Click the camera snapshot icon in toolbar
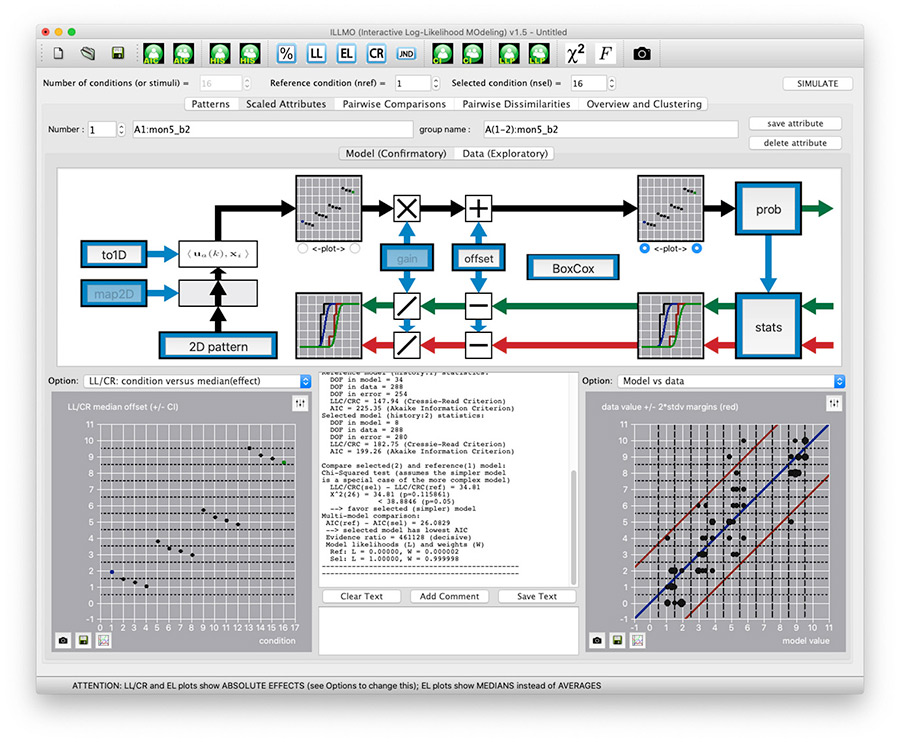900x742 pixels. tap(642, 53)
